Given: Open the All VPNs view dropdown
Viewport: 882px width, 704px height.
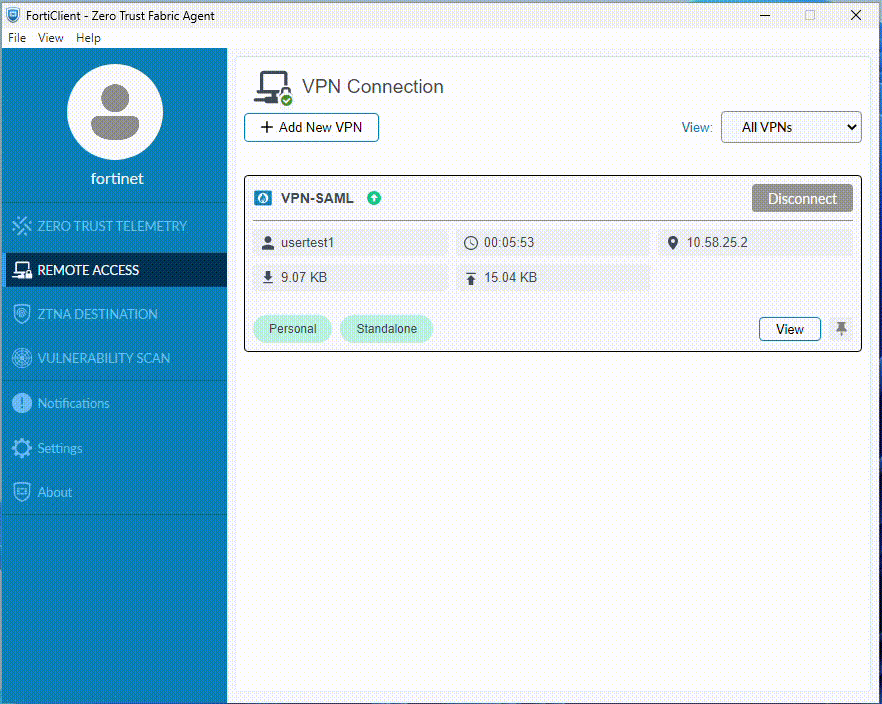Looking at the screenshot, I should pyautogui.click(x=791, y=127).
